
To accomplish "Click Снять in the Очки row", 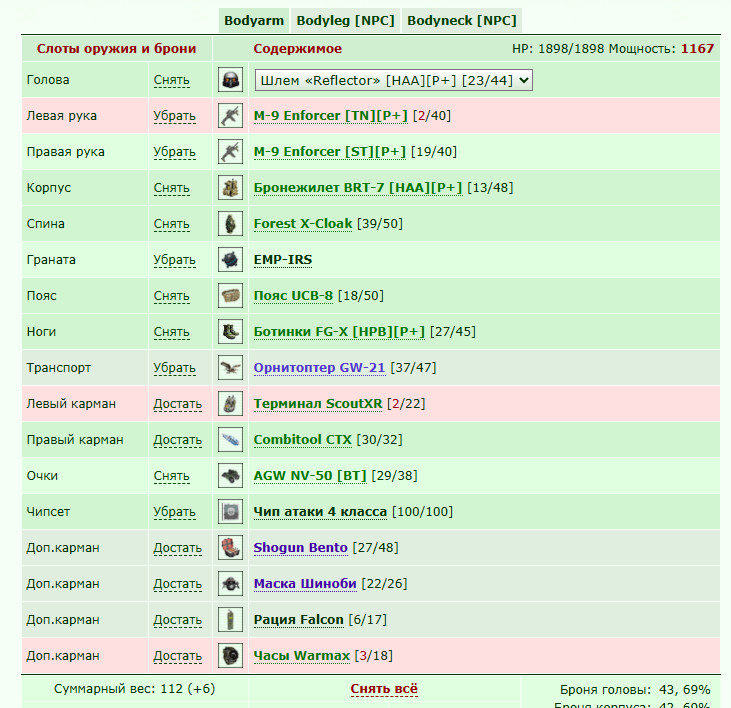I will point(172,476).
